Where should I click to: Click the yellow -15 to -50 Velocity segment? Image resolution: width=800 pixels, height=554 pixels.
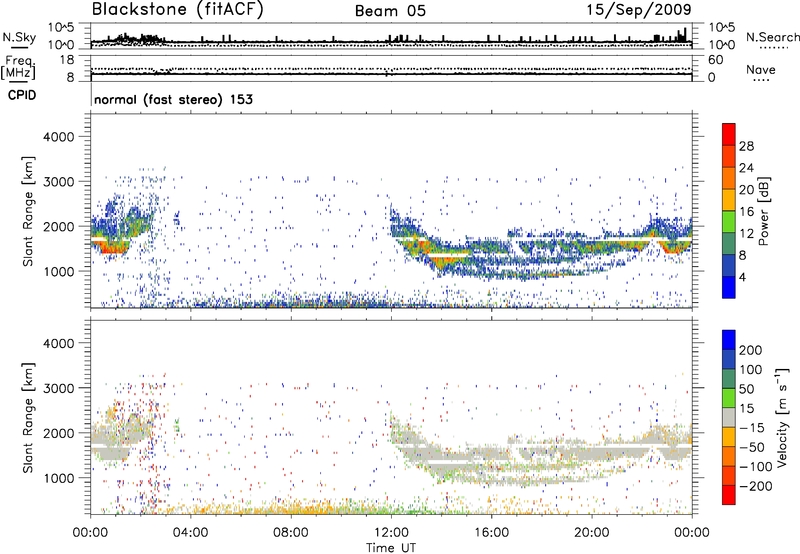pyautogui.click(x=729, y=437)
